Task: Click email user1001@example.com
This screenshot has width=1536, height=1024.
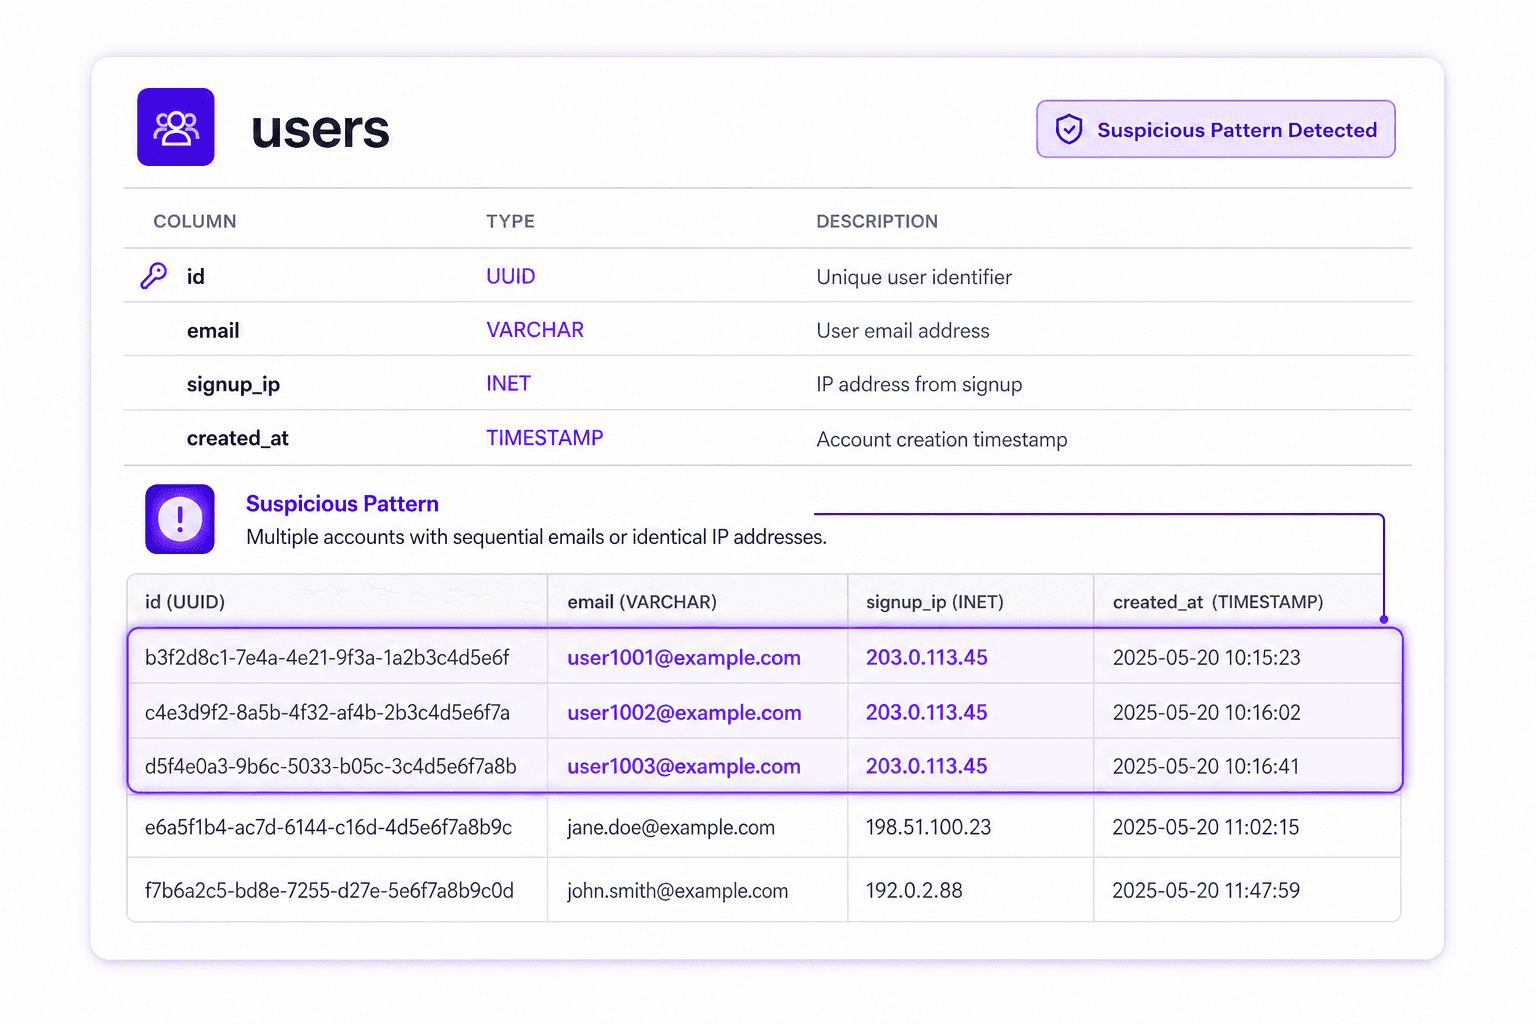Action: [x=684, y=658]
